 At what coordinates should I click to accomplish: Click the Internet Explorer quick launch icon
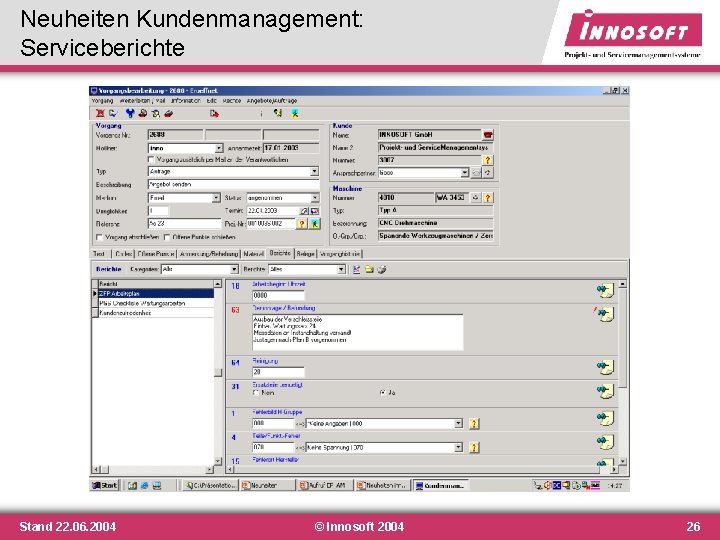pyautogui.click(x=145, y=485)
